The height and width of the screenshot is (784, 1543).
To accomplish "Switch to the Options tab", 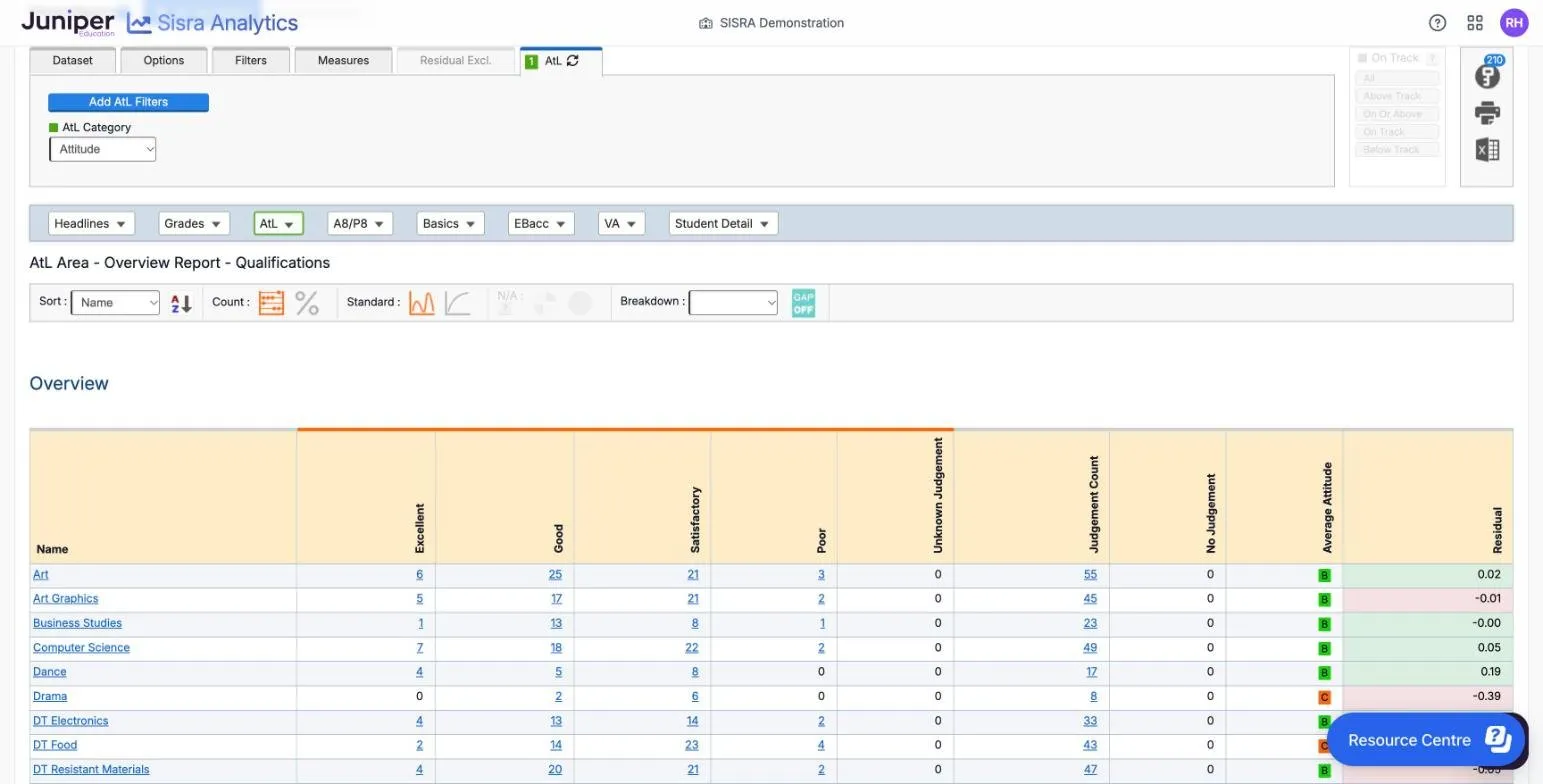I will click(x=164, y=61).
